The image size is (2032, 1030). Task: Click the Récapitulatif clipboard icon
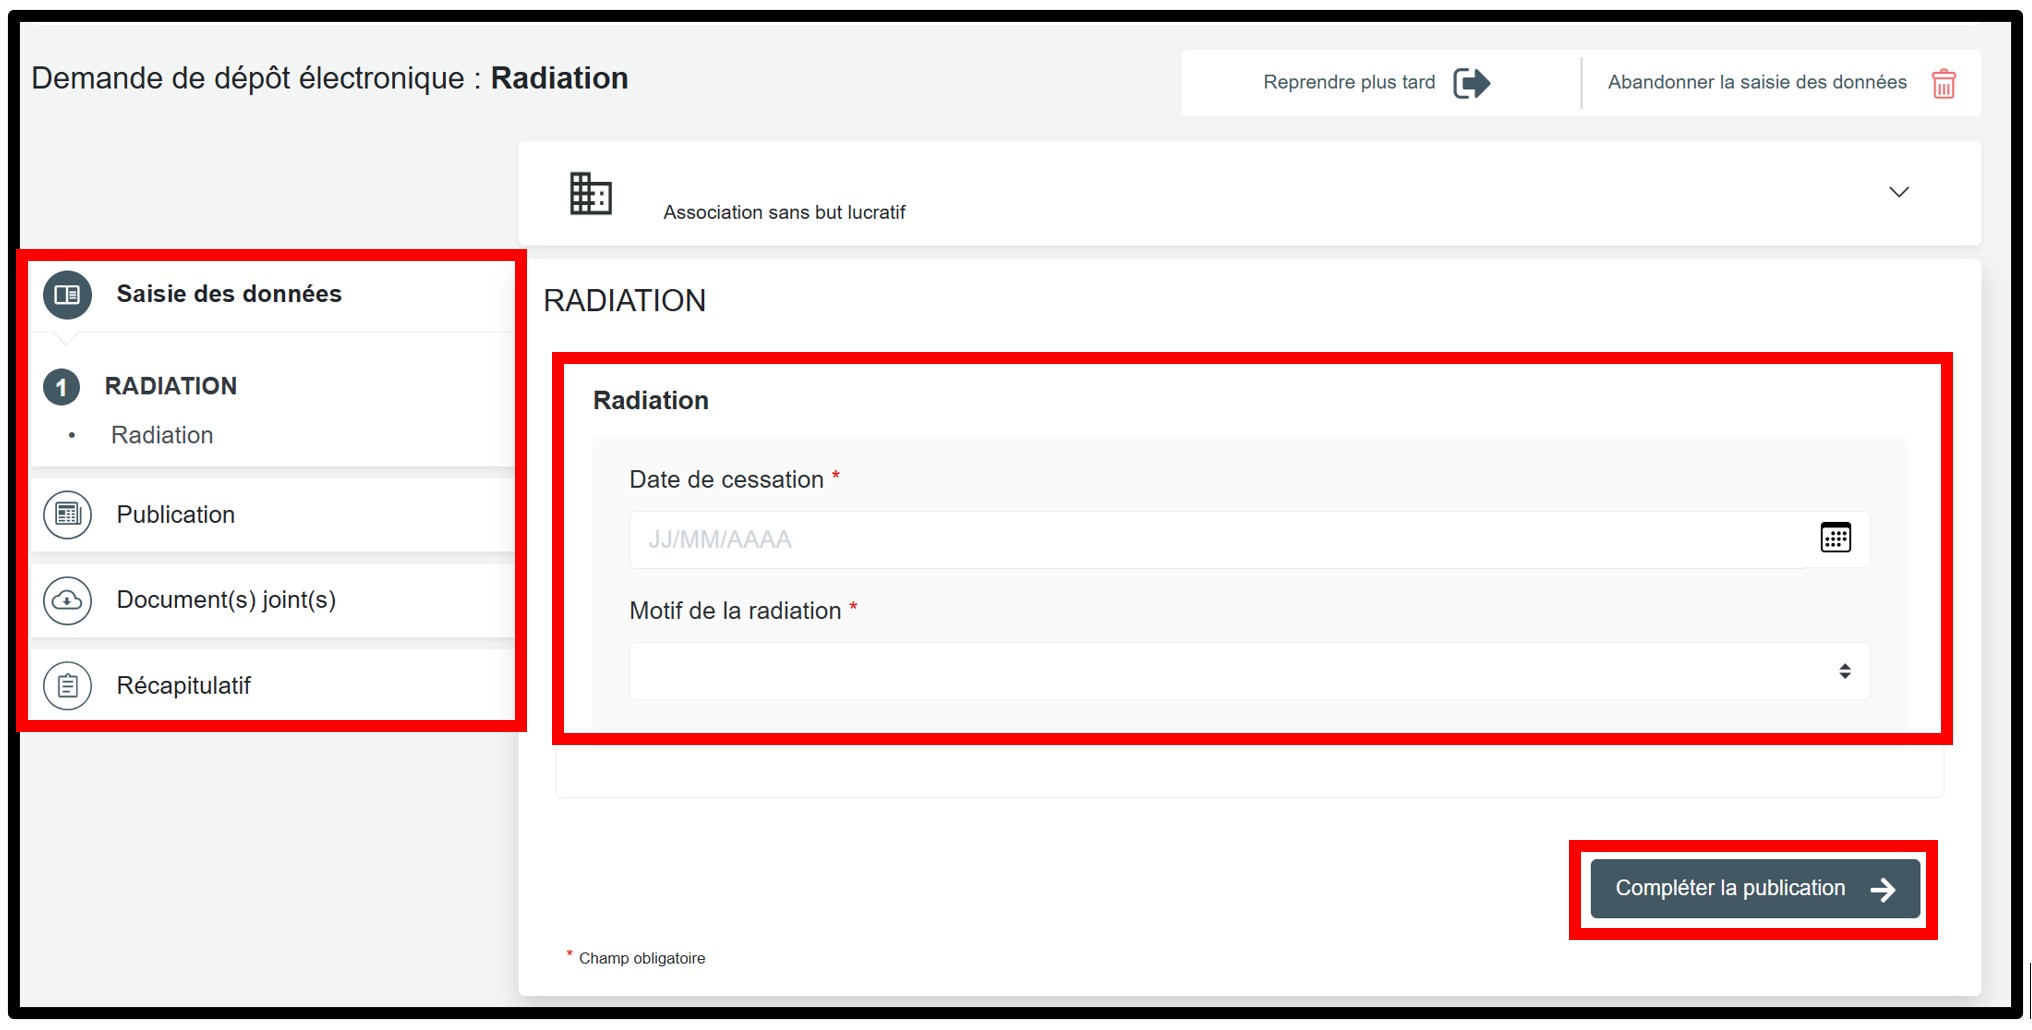(x=67, y=686)
